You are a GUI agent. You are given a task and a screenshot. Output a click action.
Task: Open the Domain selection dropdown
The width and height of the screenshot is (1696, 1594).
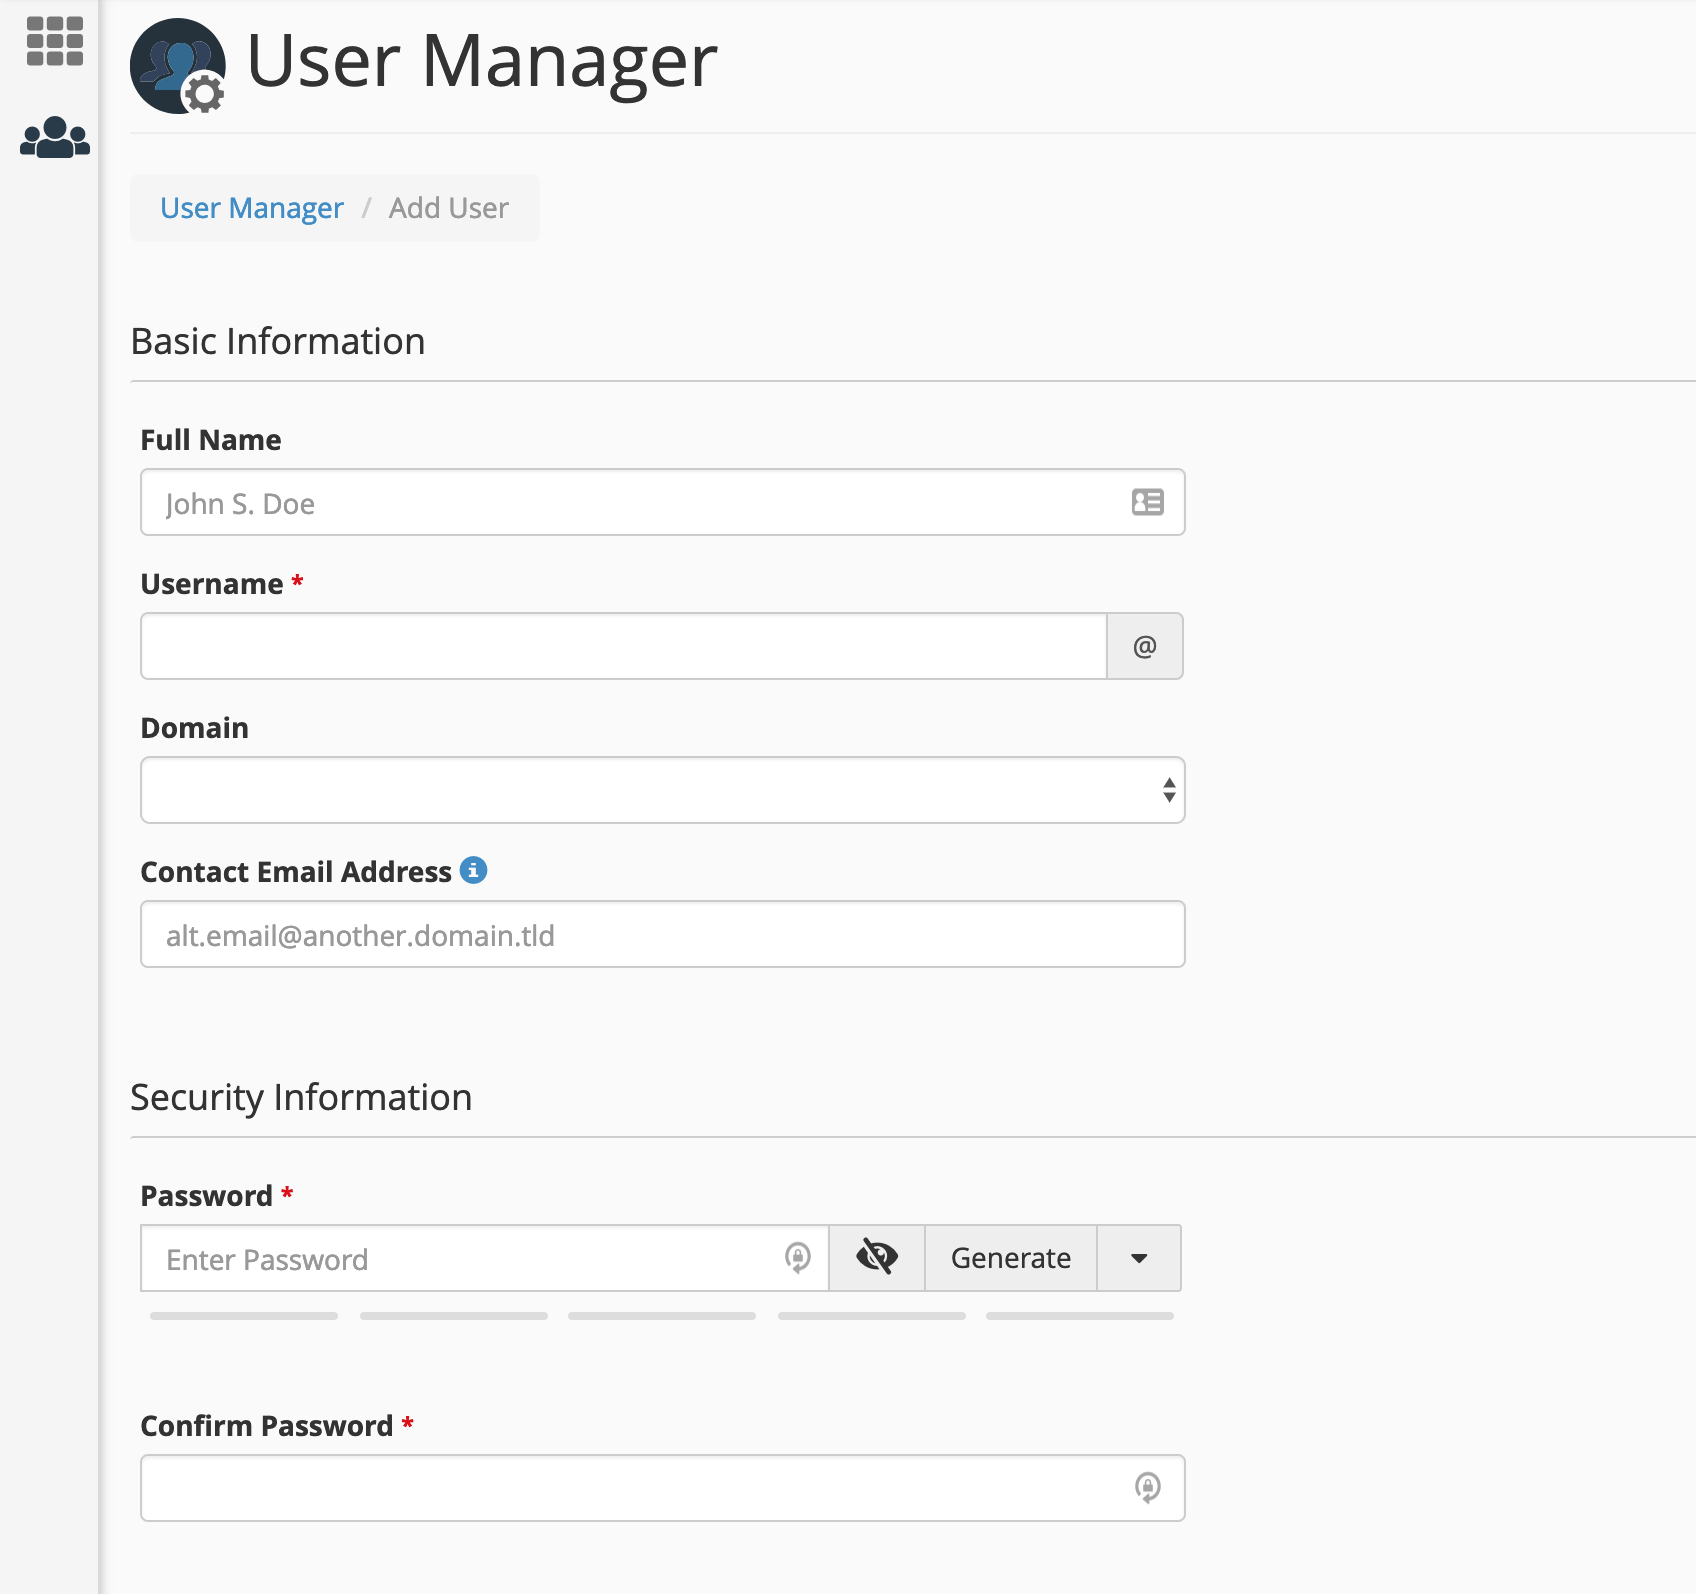coord(662,790)
